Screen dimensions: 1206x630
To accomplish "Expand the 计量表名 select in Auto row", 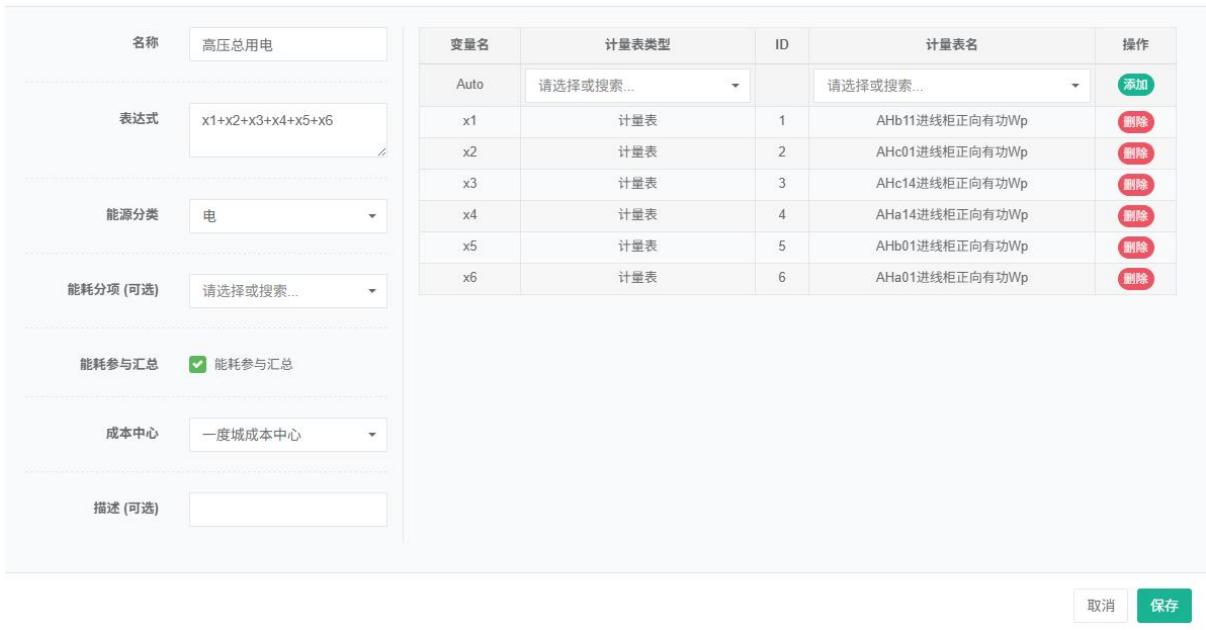I will (951, 86).
